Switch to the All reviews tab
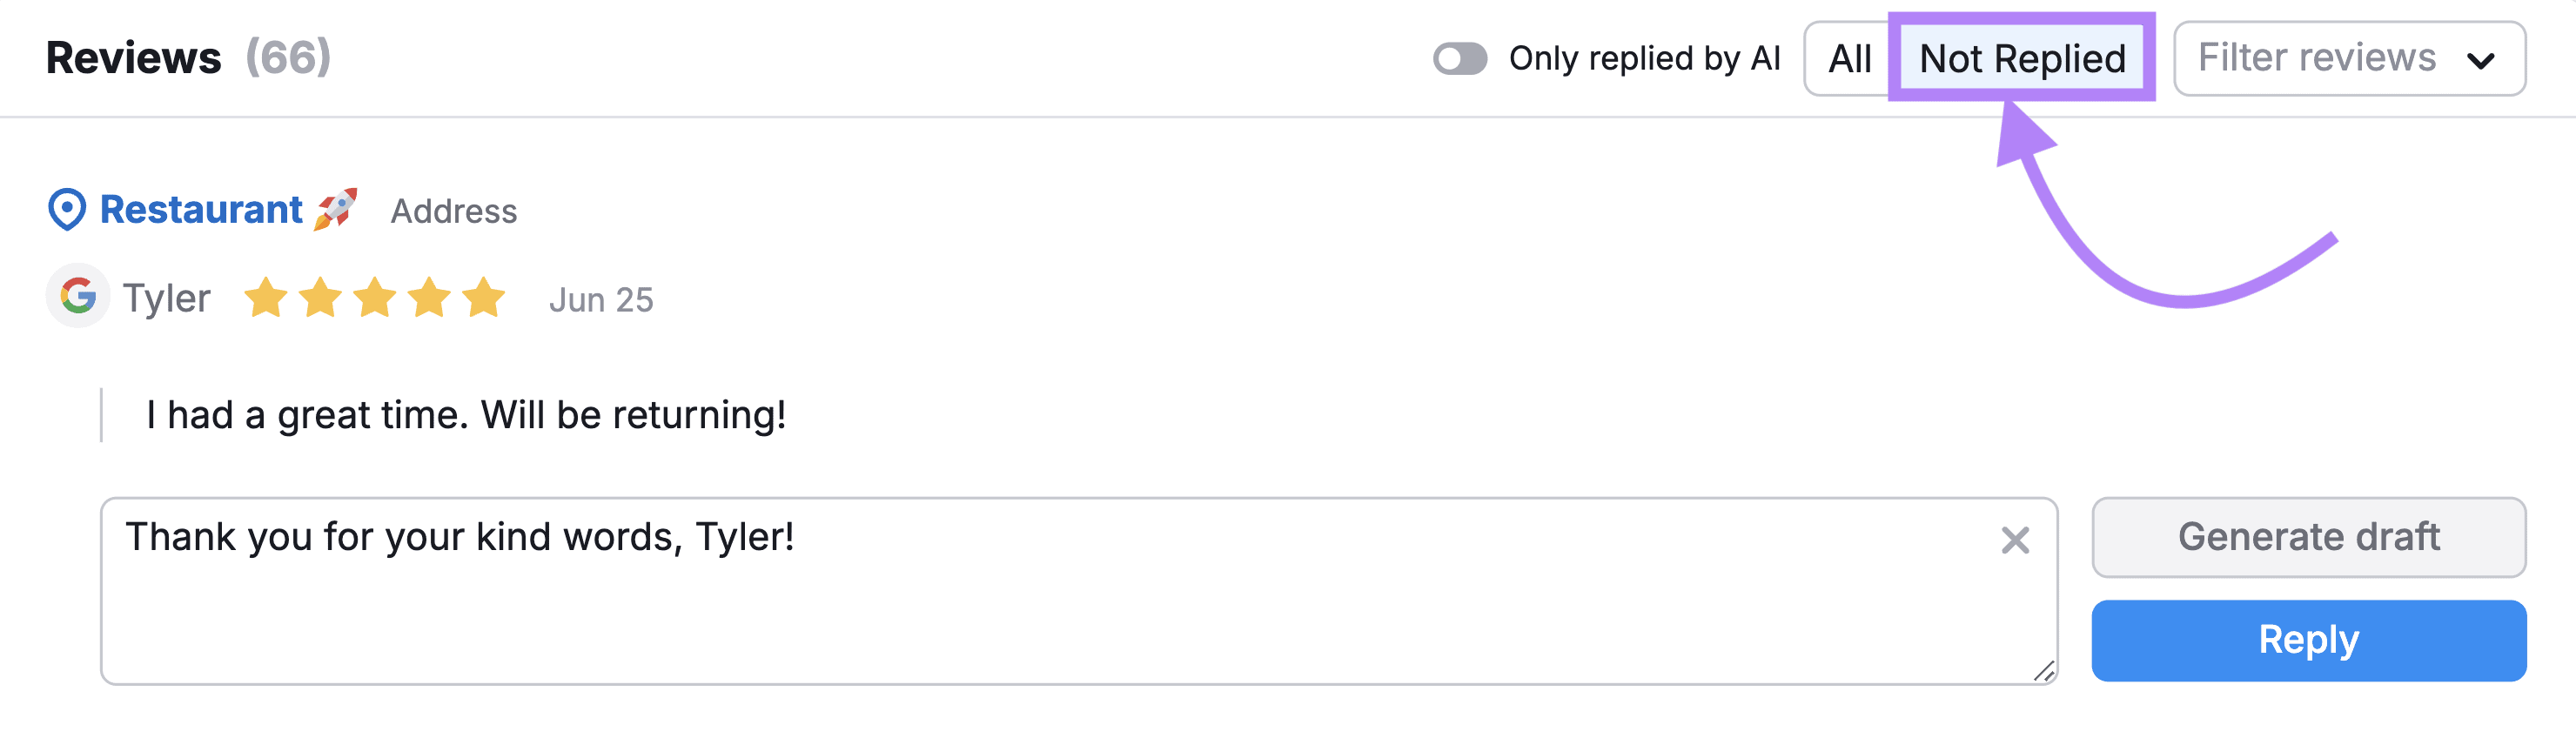The width and height of the screenshot is (2576, 745). (x=1849, y=58)
